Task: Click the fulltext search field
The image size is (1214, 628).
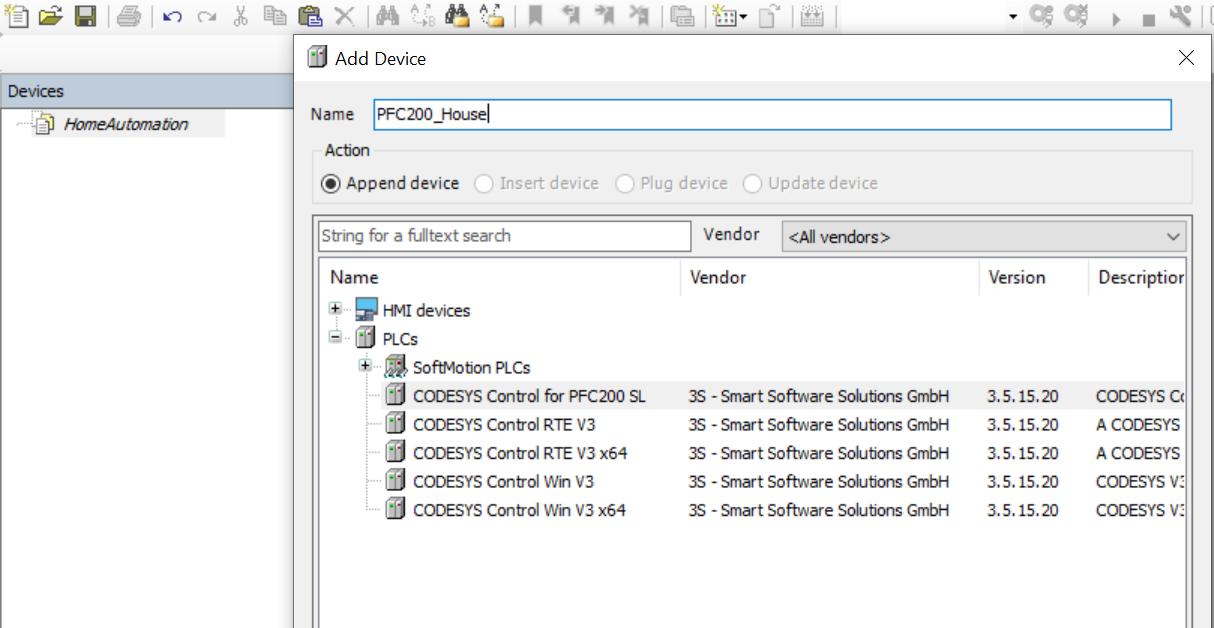Action: click(x=504, y=236)
